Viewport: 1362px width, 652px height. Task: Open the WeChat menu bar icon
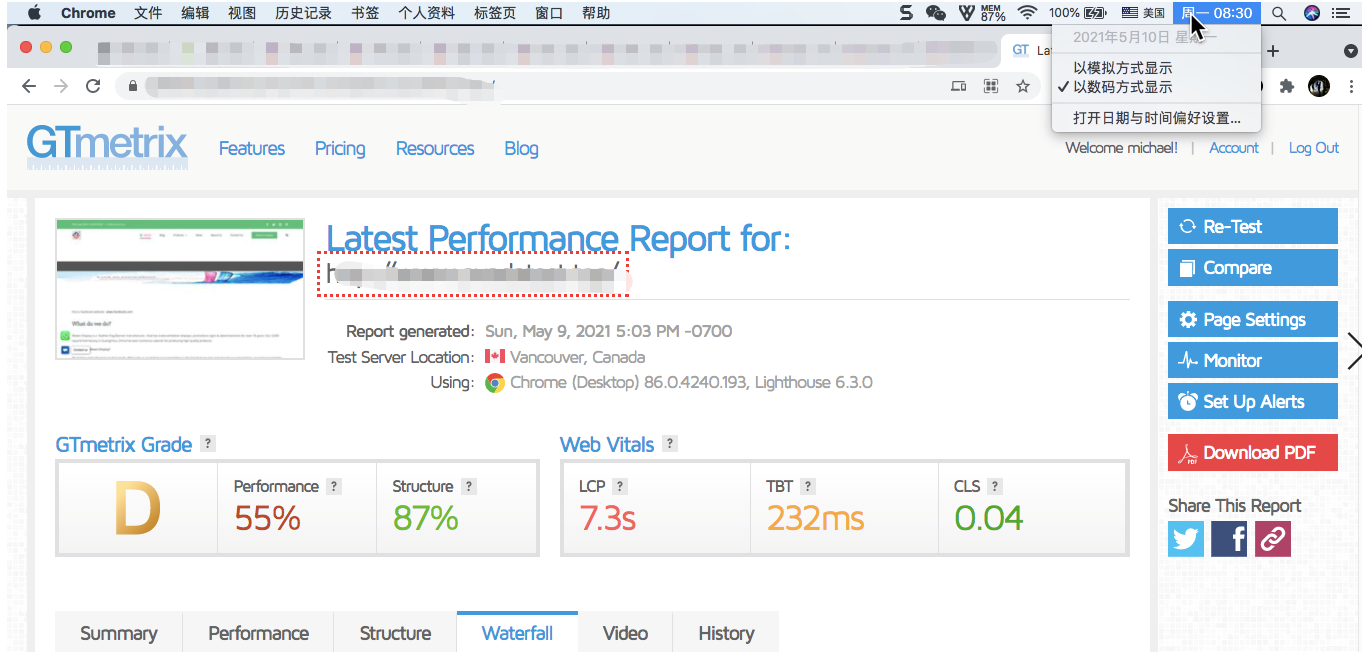[936, 13]
